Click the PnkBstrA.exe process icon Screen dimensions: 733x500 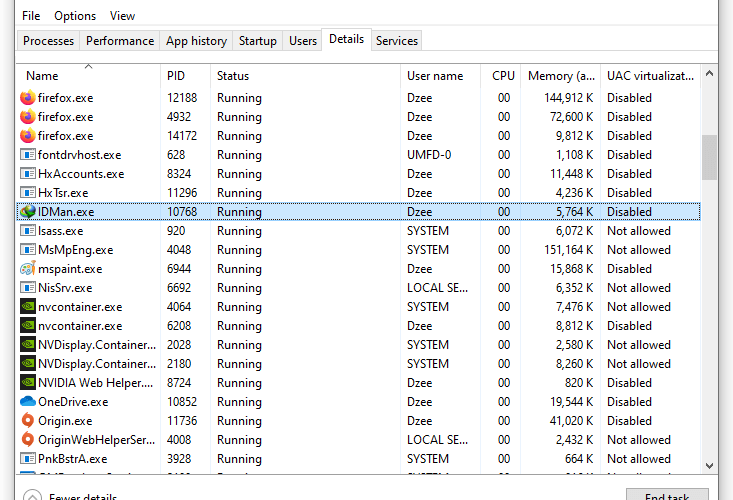pyautogui.click(x=28, y=459)
